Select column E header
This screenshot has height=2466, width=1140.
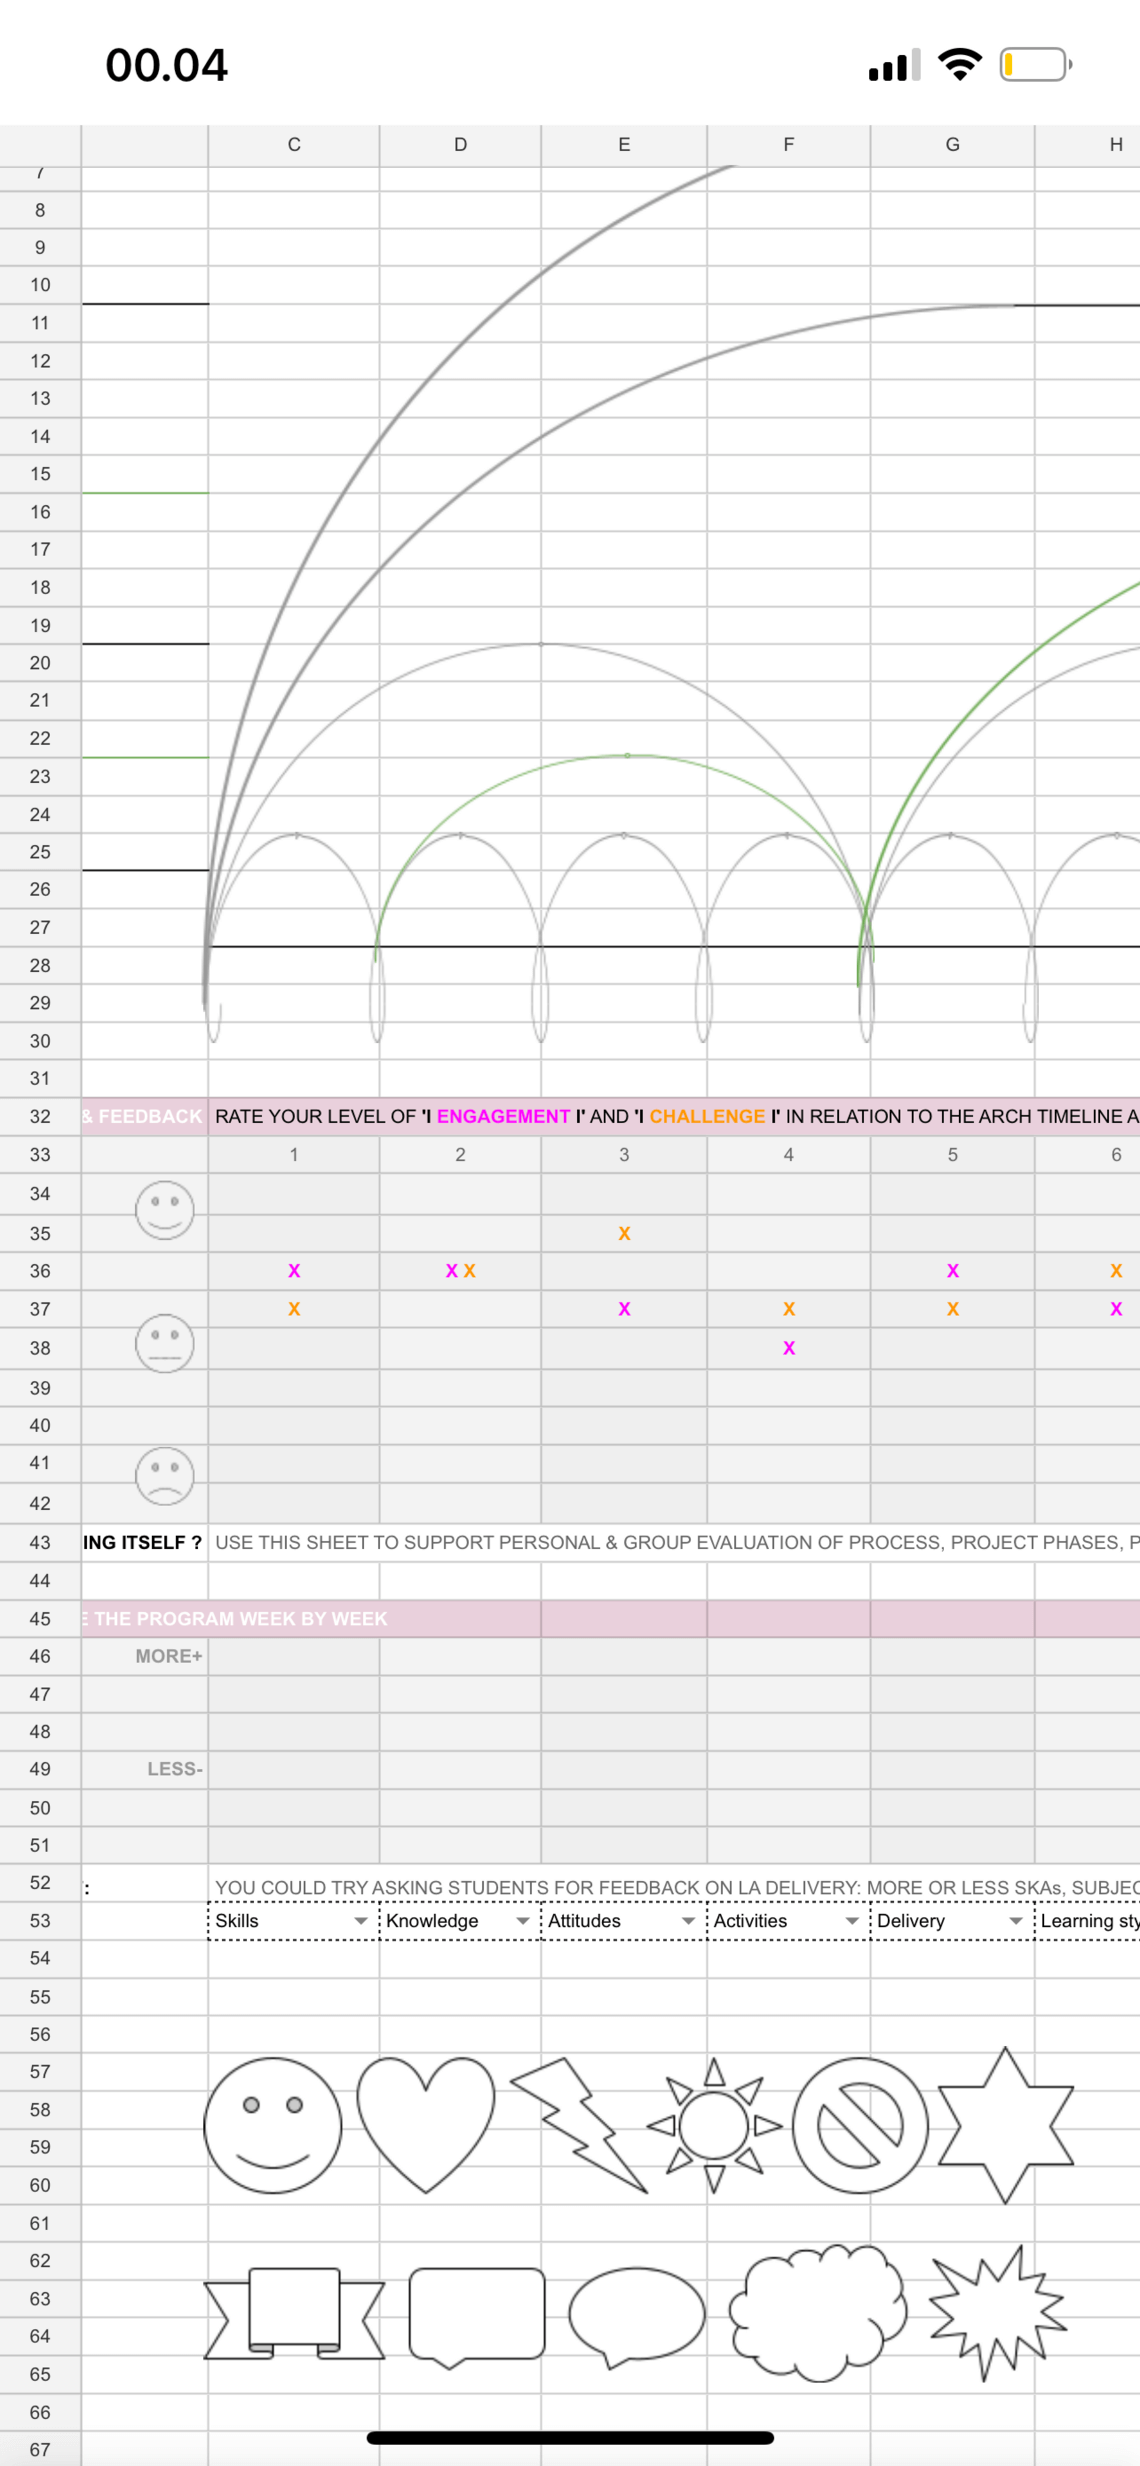(x=624, y=145)
